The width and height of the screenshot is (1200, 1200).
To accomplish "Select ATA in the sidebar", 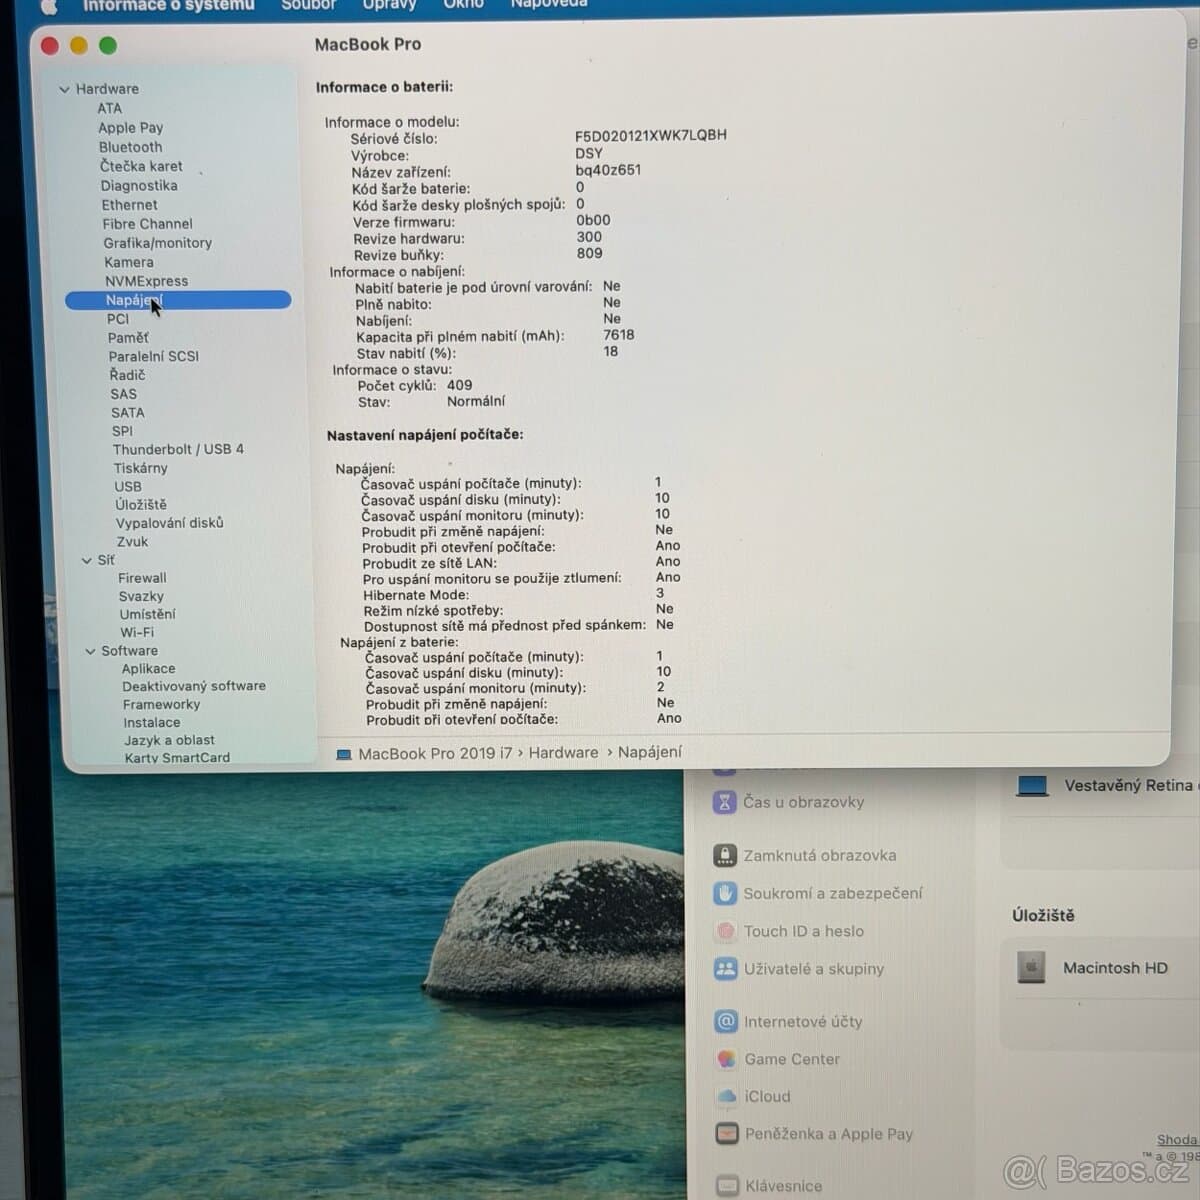I will [109, 108].
